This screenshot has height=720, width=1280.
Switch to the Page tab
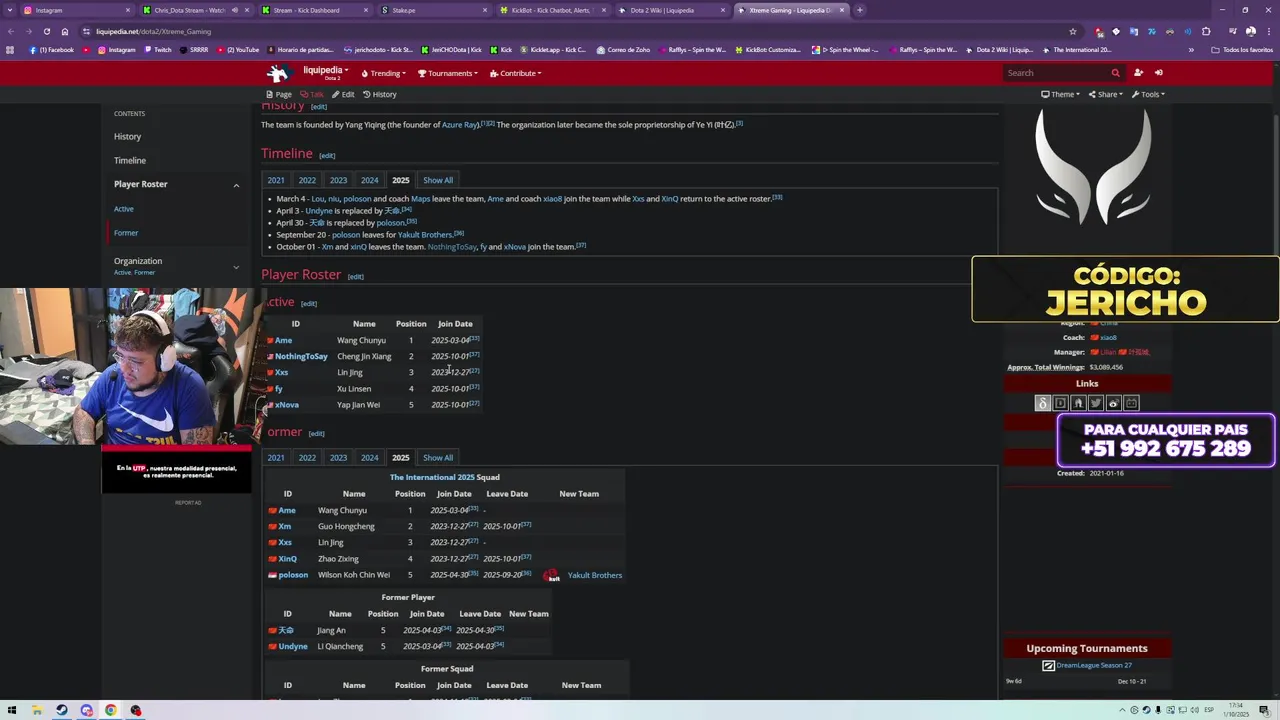(279, 94)
